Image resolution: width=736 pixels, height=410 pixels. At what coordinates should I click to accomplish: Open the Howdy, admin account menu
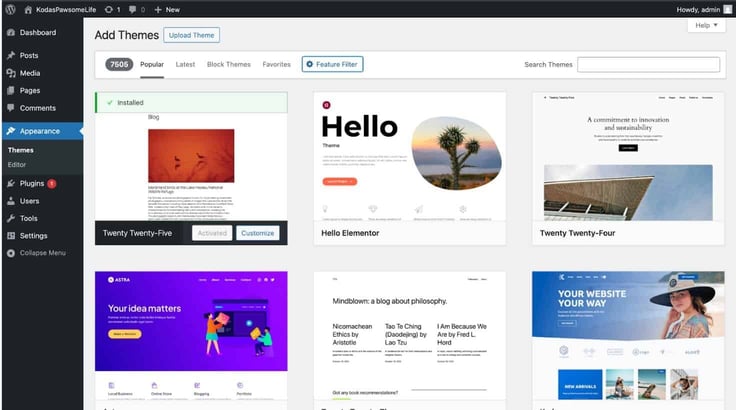coord(704,9)
